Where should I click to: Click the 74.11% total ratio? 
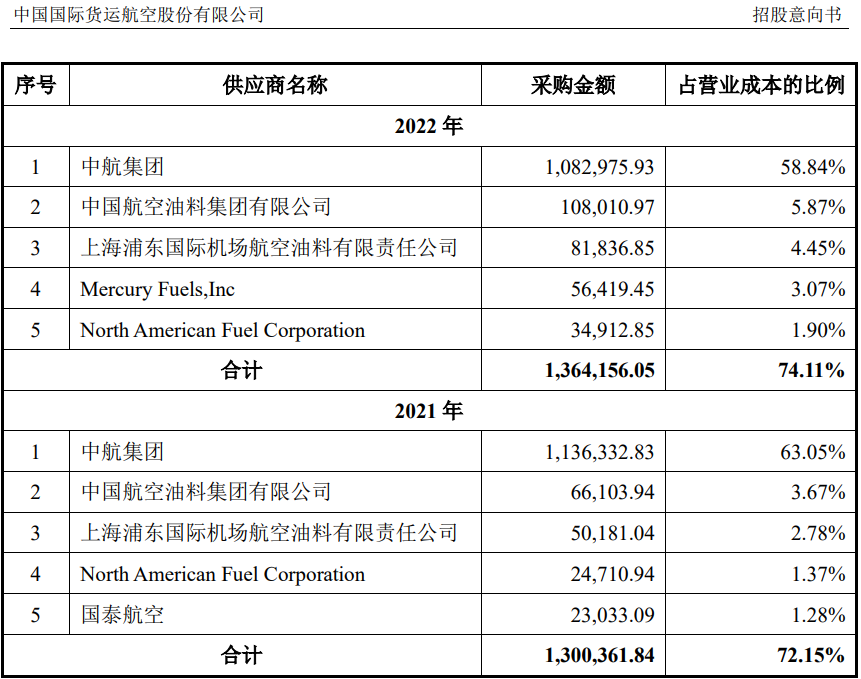pyautogui.click(x=812, y=371)
